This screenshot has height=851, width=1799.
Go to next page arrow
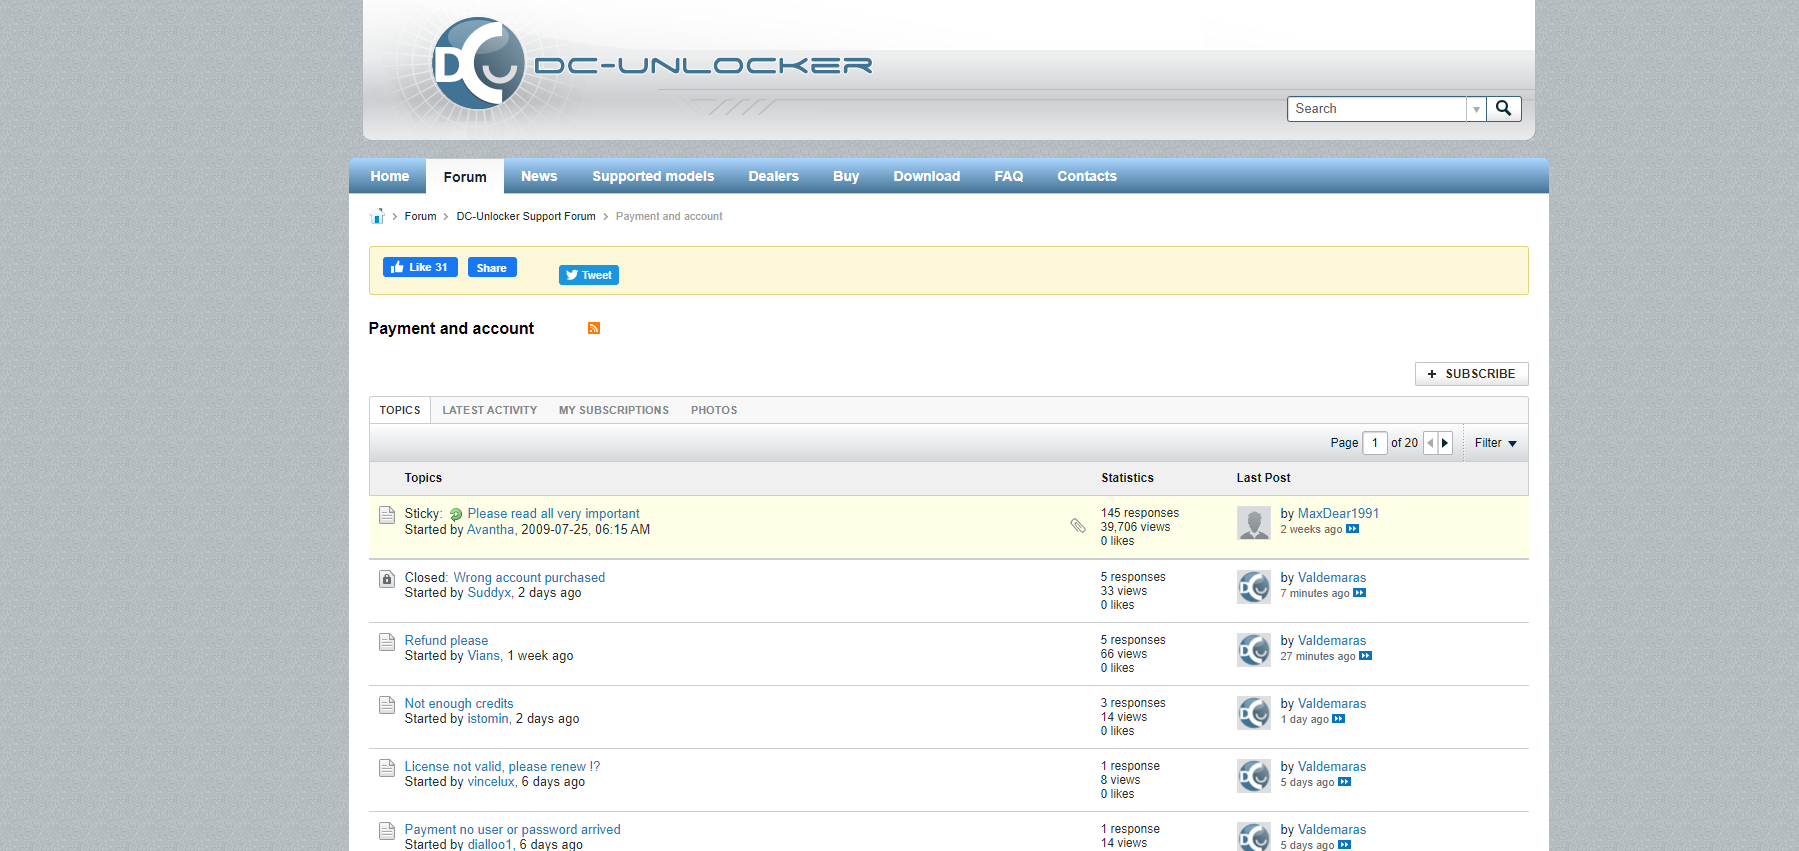1445,443
